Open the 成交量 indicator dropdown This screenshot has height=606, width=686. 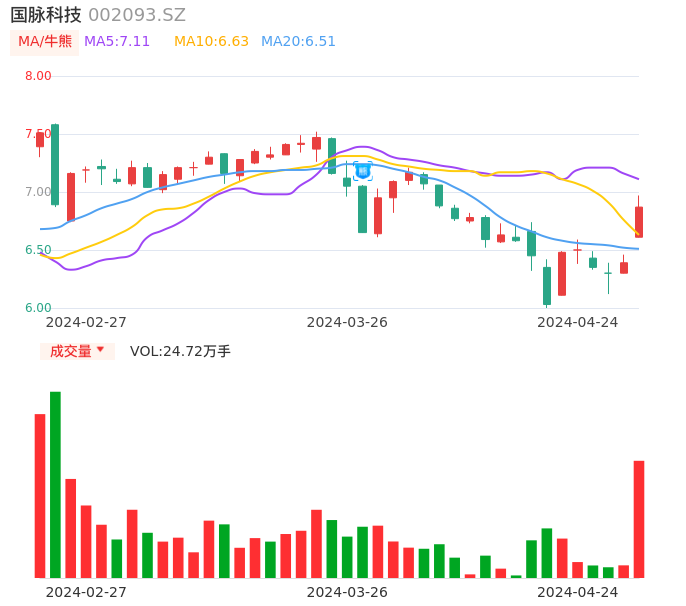point(77,351)
